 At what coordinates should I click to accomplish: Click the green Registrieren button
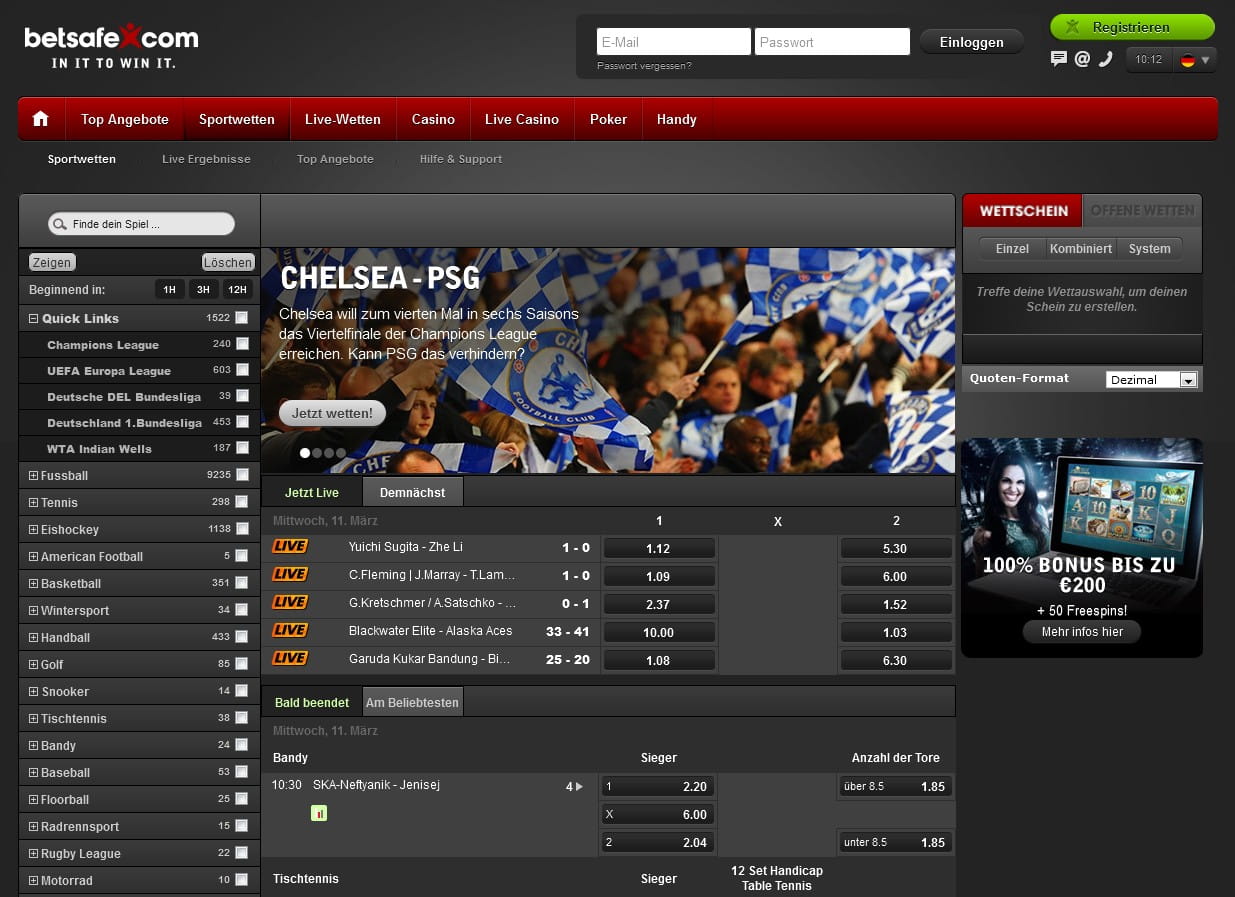[1132, 27]
